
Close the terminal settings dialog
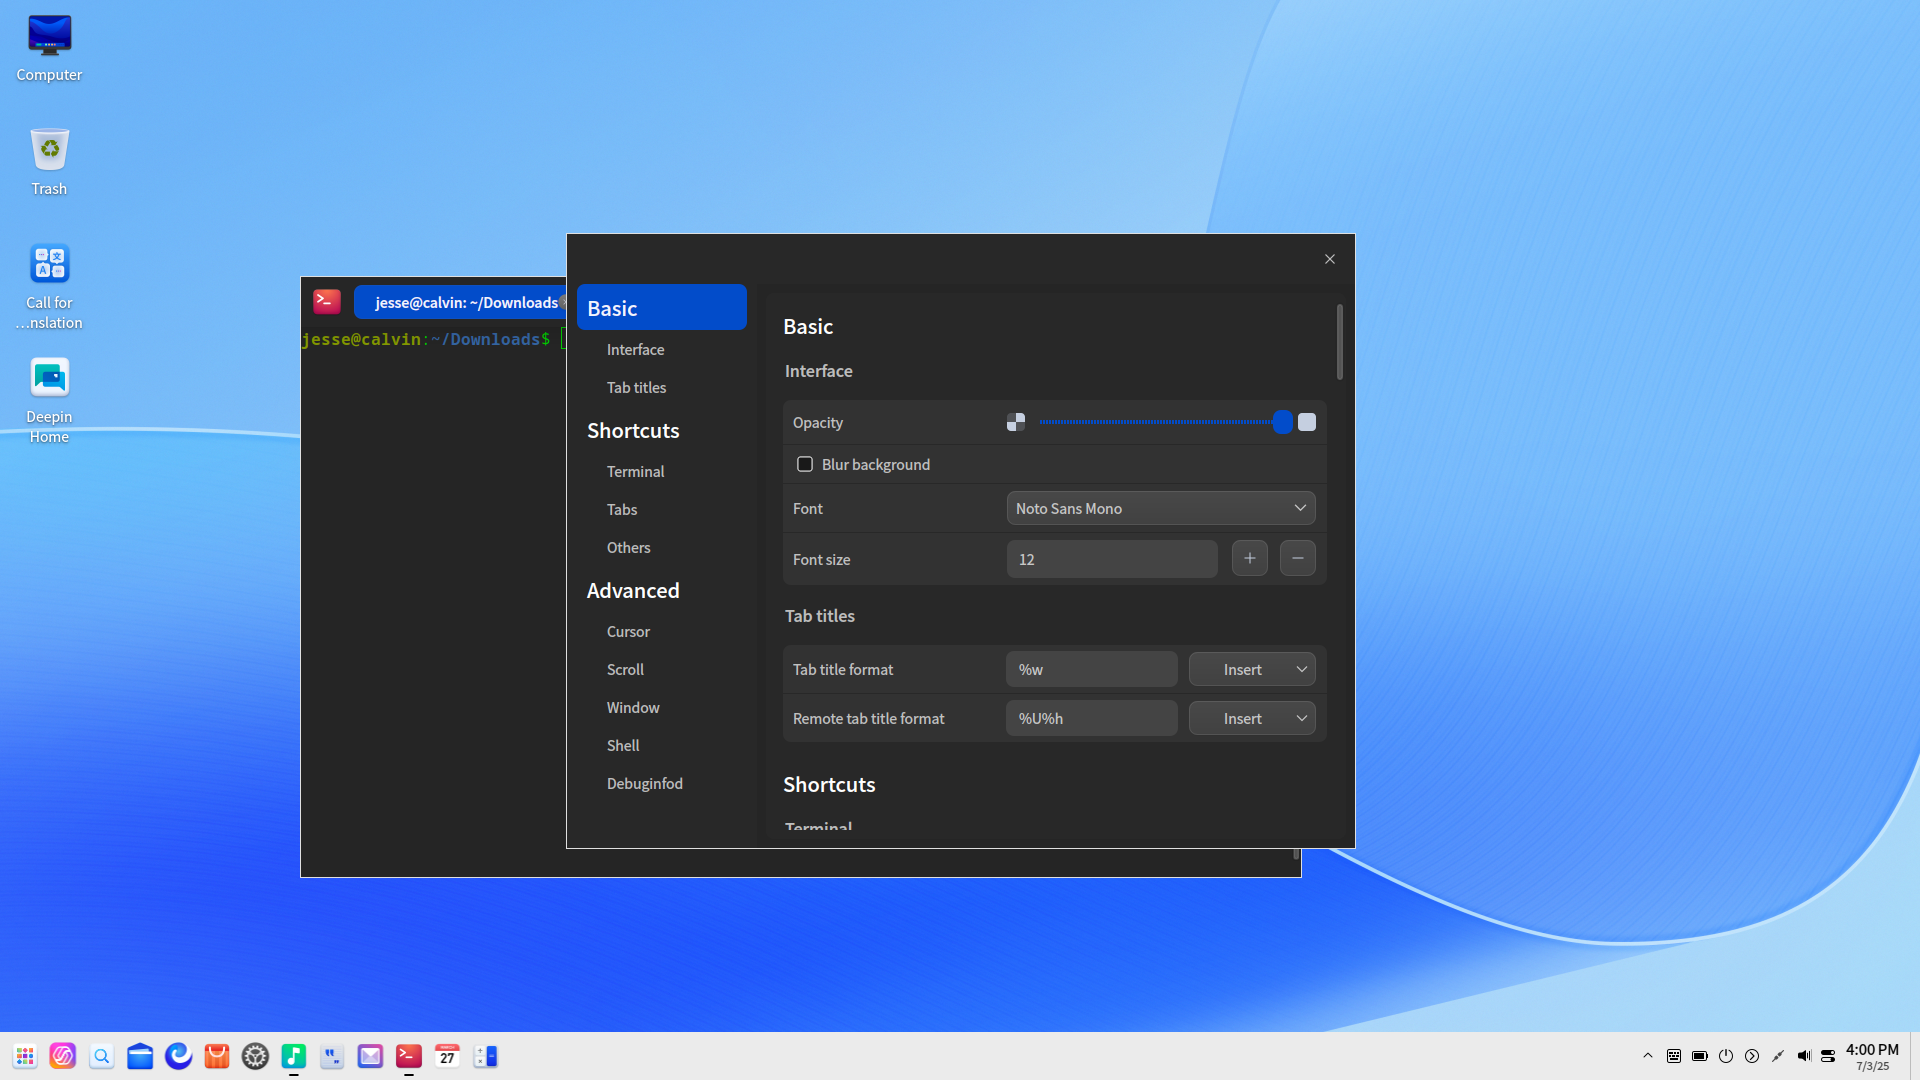click(x=1330, y=259)
